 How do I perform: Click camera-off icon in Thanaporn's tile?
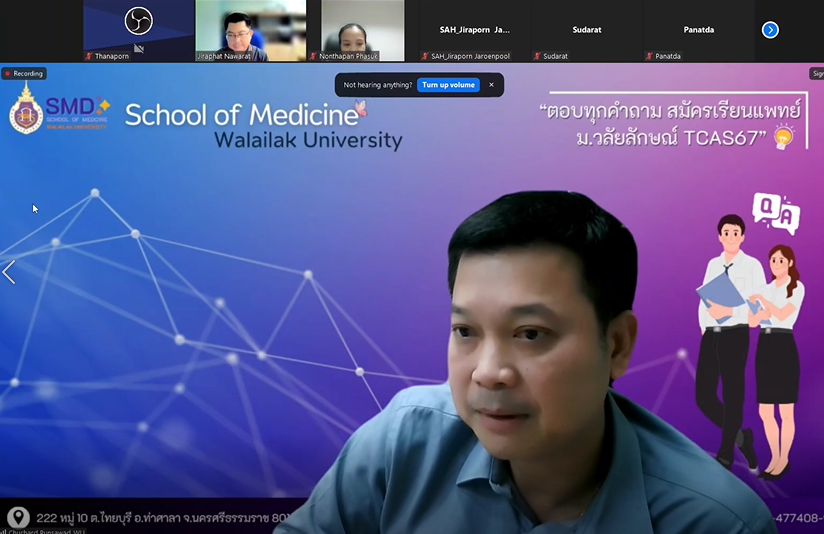tap(139, 48)
